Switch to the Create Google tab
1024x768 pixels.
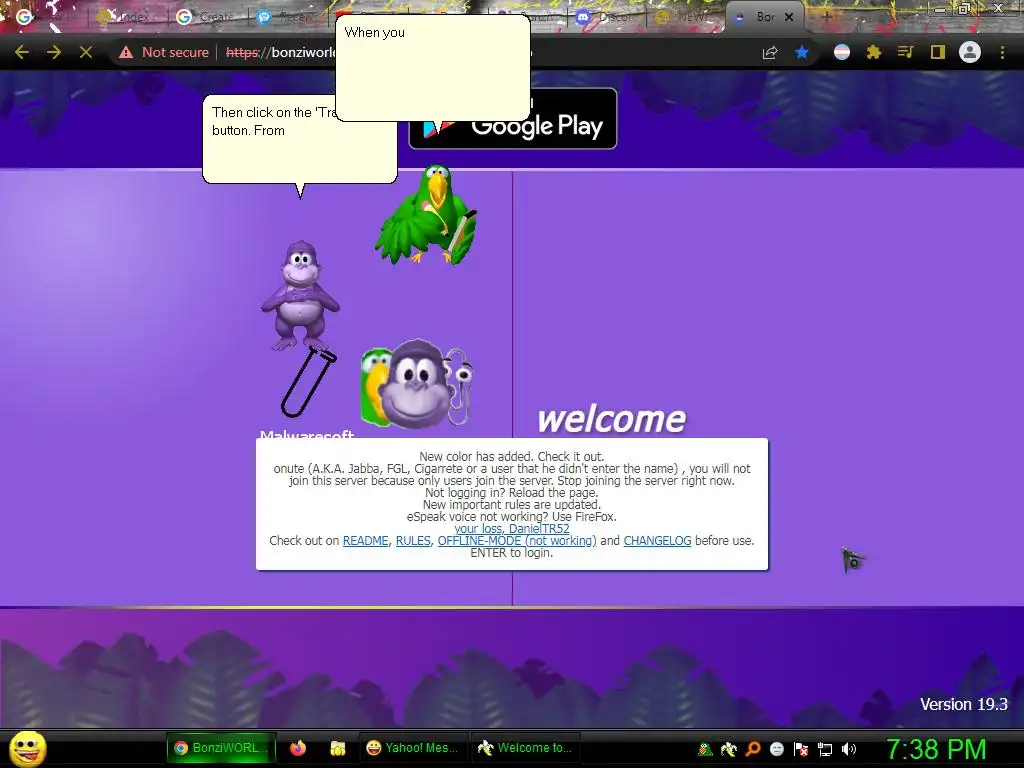pos(208,17)
